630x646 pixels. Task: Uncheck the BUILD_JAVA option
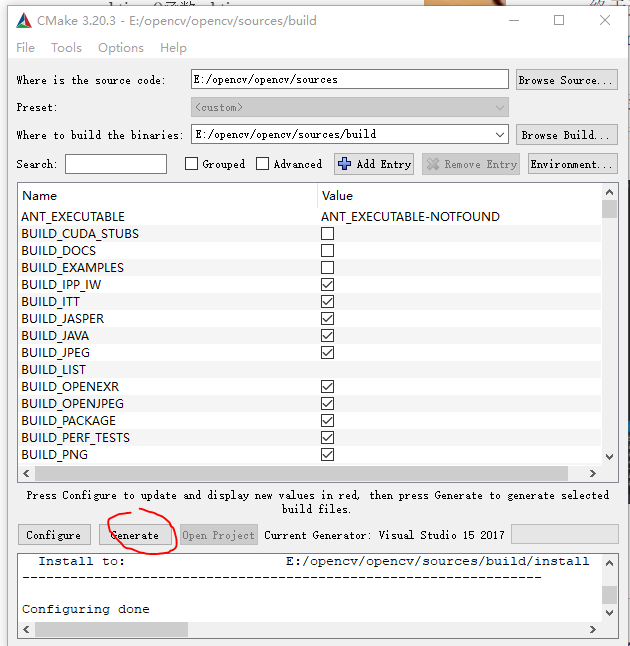[x=328, y=335]
